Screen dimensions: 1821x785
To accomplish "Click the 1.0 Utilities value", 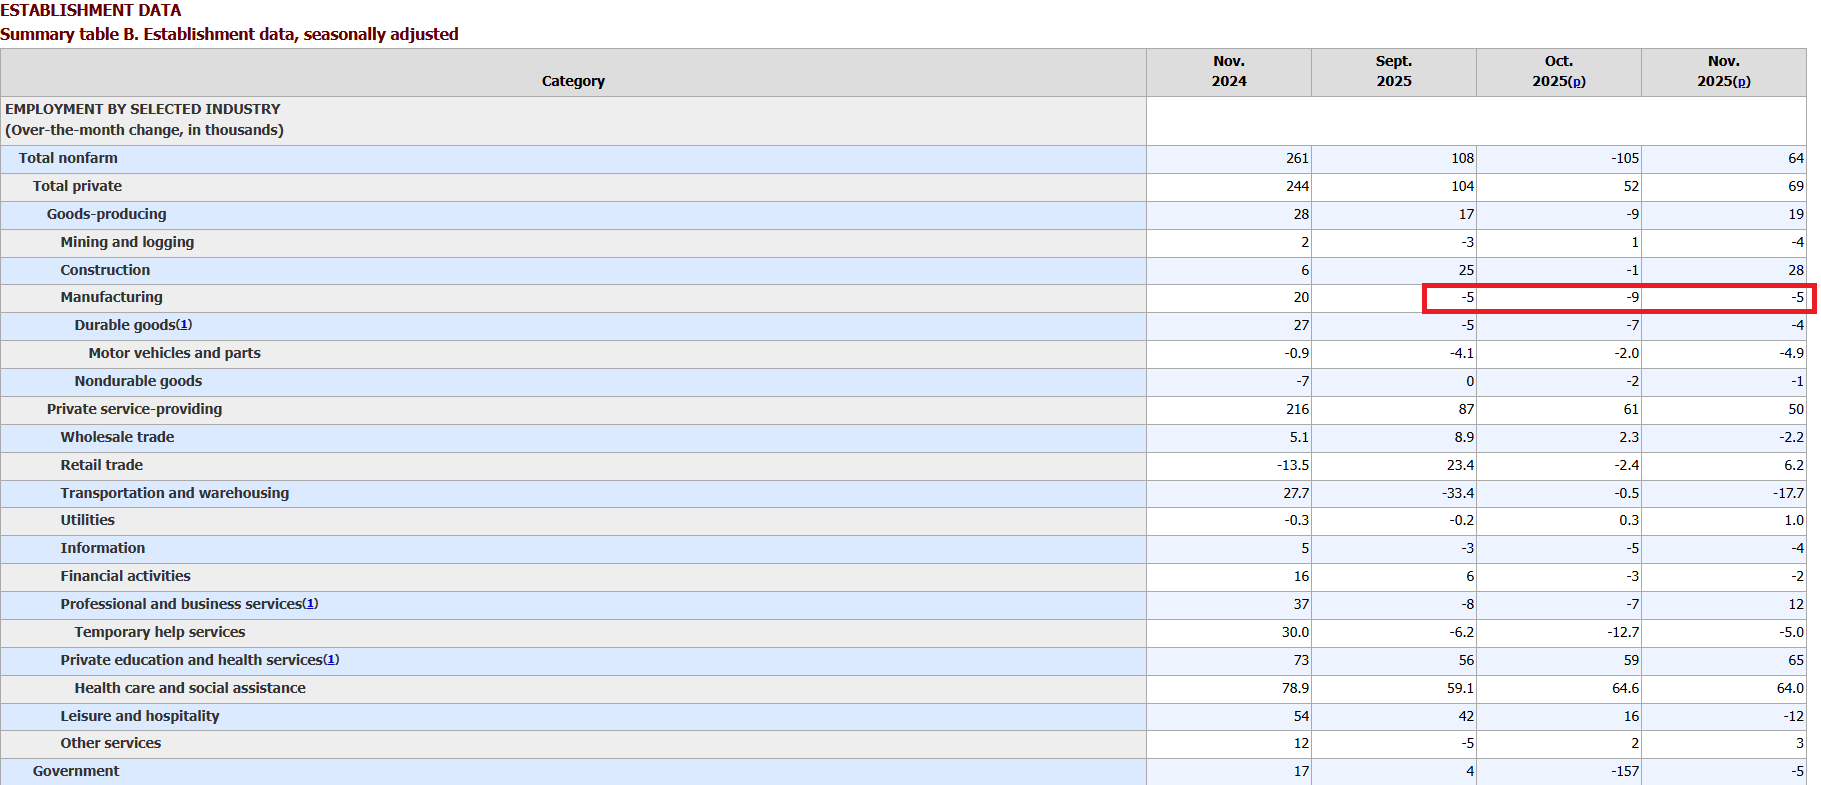I will coord(1794,520).
